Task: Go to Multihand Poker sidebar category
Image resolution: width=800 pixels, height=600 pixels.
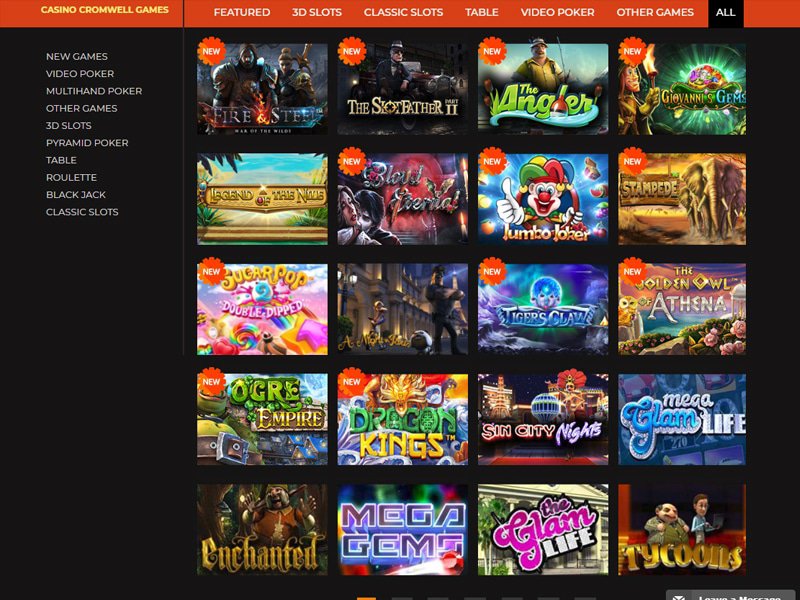Action: click(94, 91)
